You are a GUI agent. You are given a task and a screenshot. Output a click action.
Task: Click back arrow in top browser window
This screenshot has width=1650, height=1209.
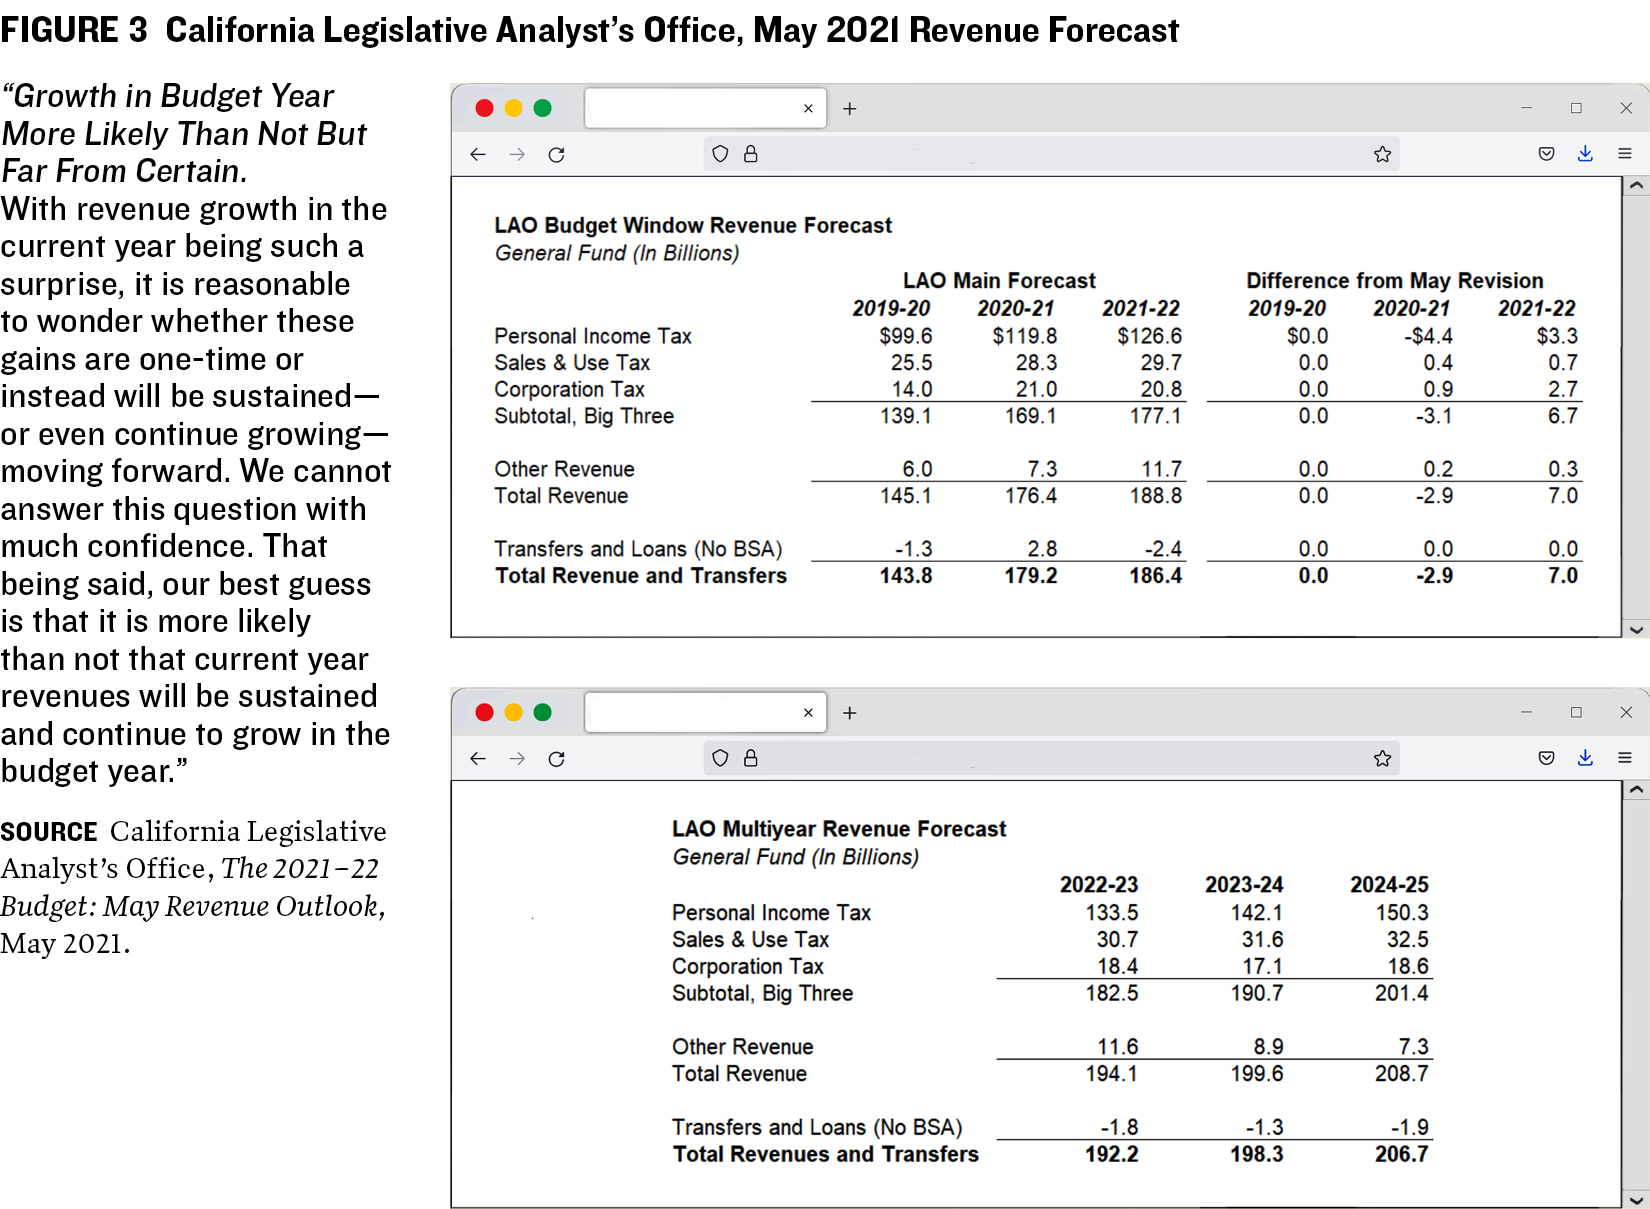(x=478, y=154)
